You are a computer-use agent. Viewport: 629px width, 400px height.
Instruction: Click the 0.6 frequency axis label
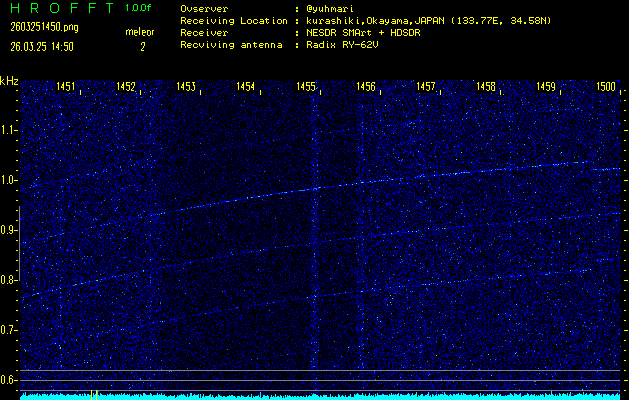click(9, 380)
